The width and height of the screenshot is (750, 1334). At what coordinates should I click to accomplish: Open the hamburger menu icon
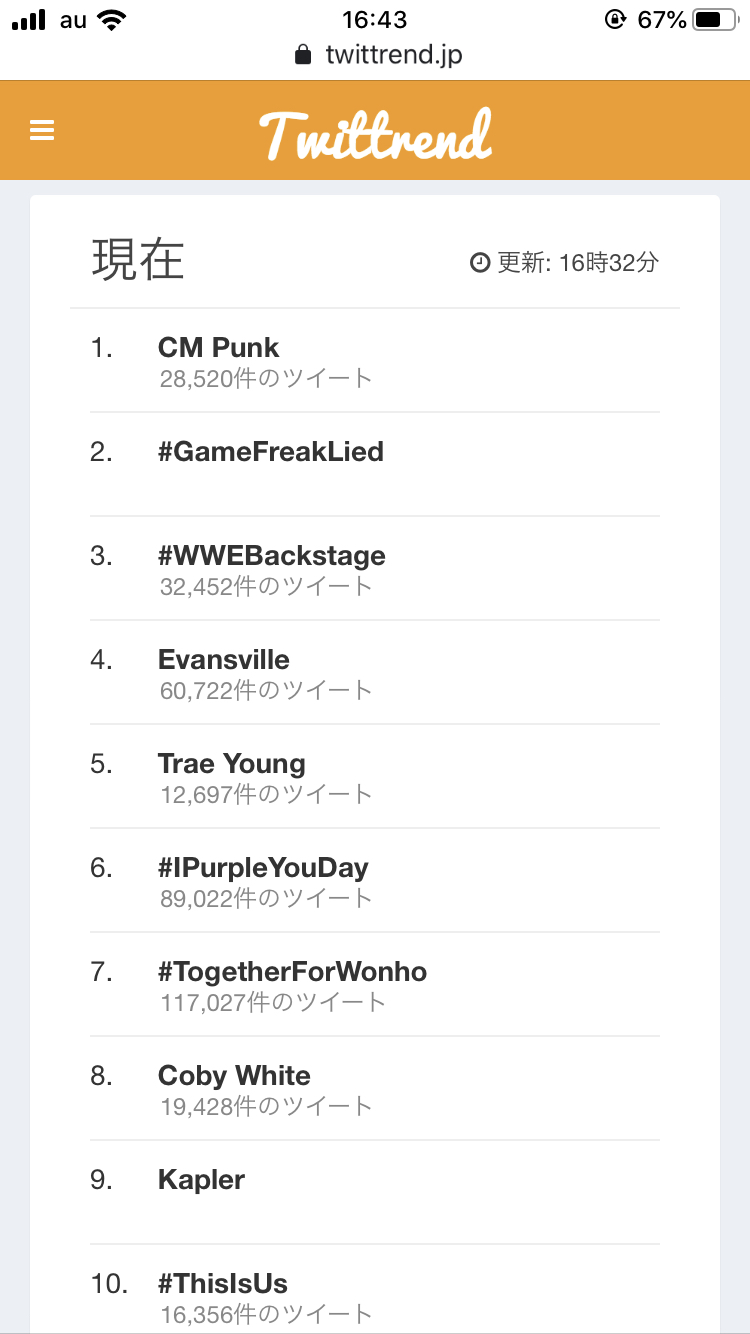coord(42,131)
